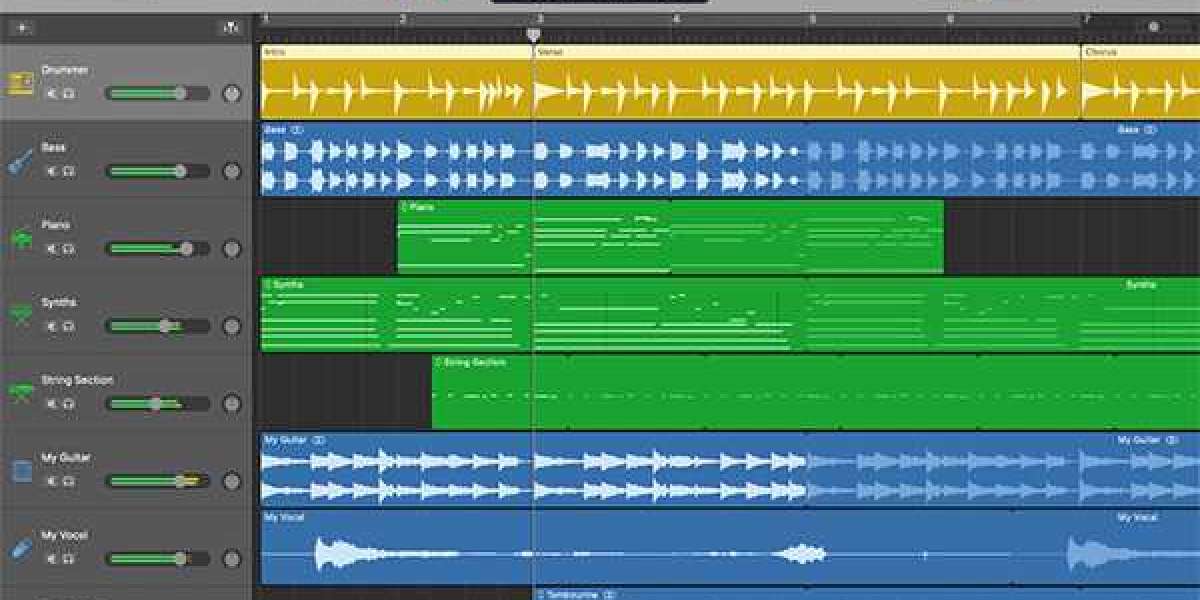Viewport: 1200px width, 600px height.
Task: Select the My Vocal track name label
Action: coord(63,535)
